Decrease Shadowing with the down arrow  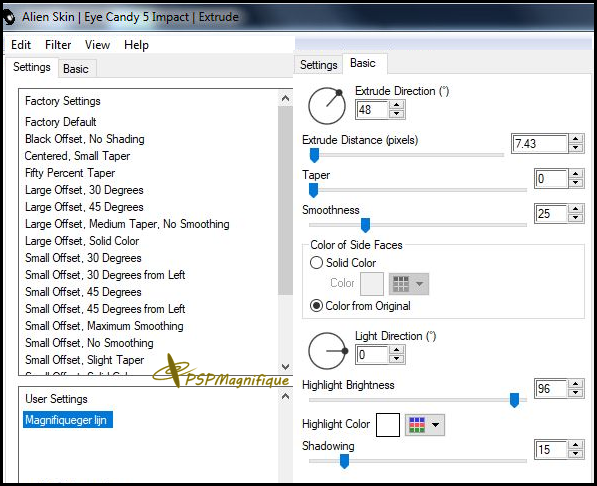[x=576, y=454]
